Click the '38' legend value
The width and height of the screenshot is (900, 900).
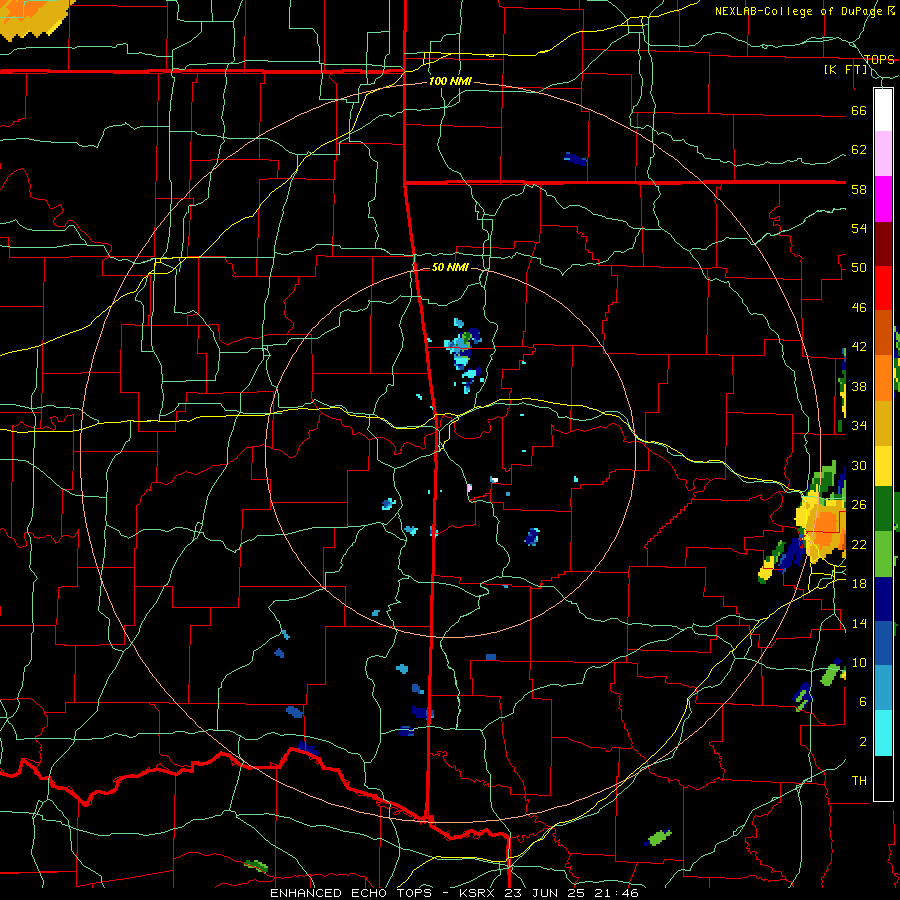pos(859,386)
